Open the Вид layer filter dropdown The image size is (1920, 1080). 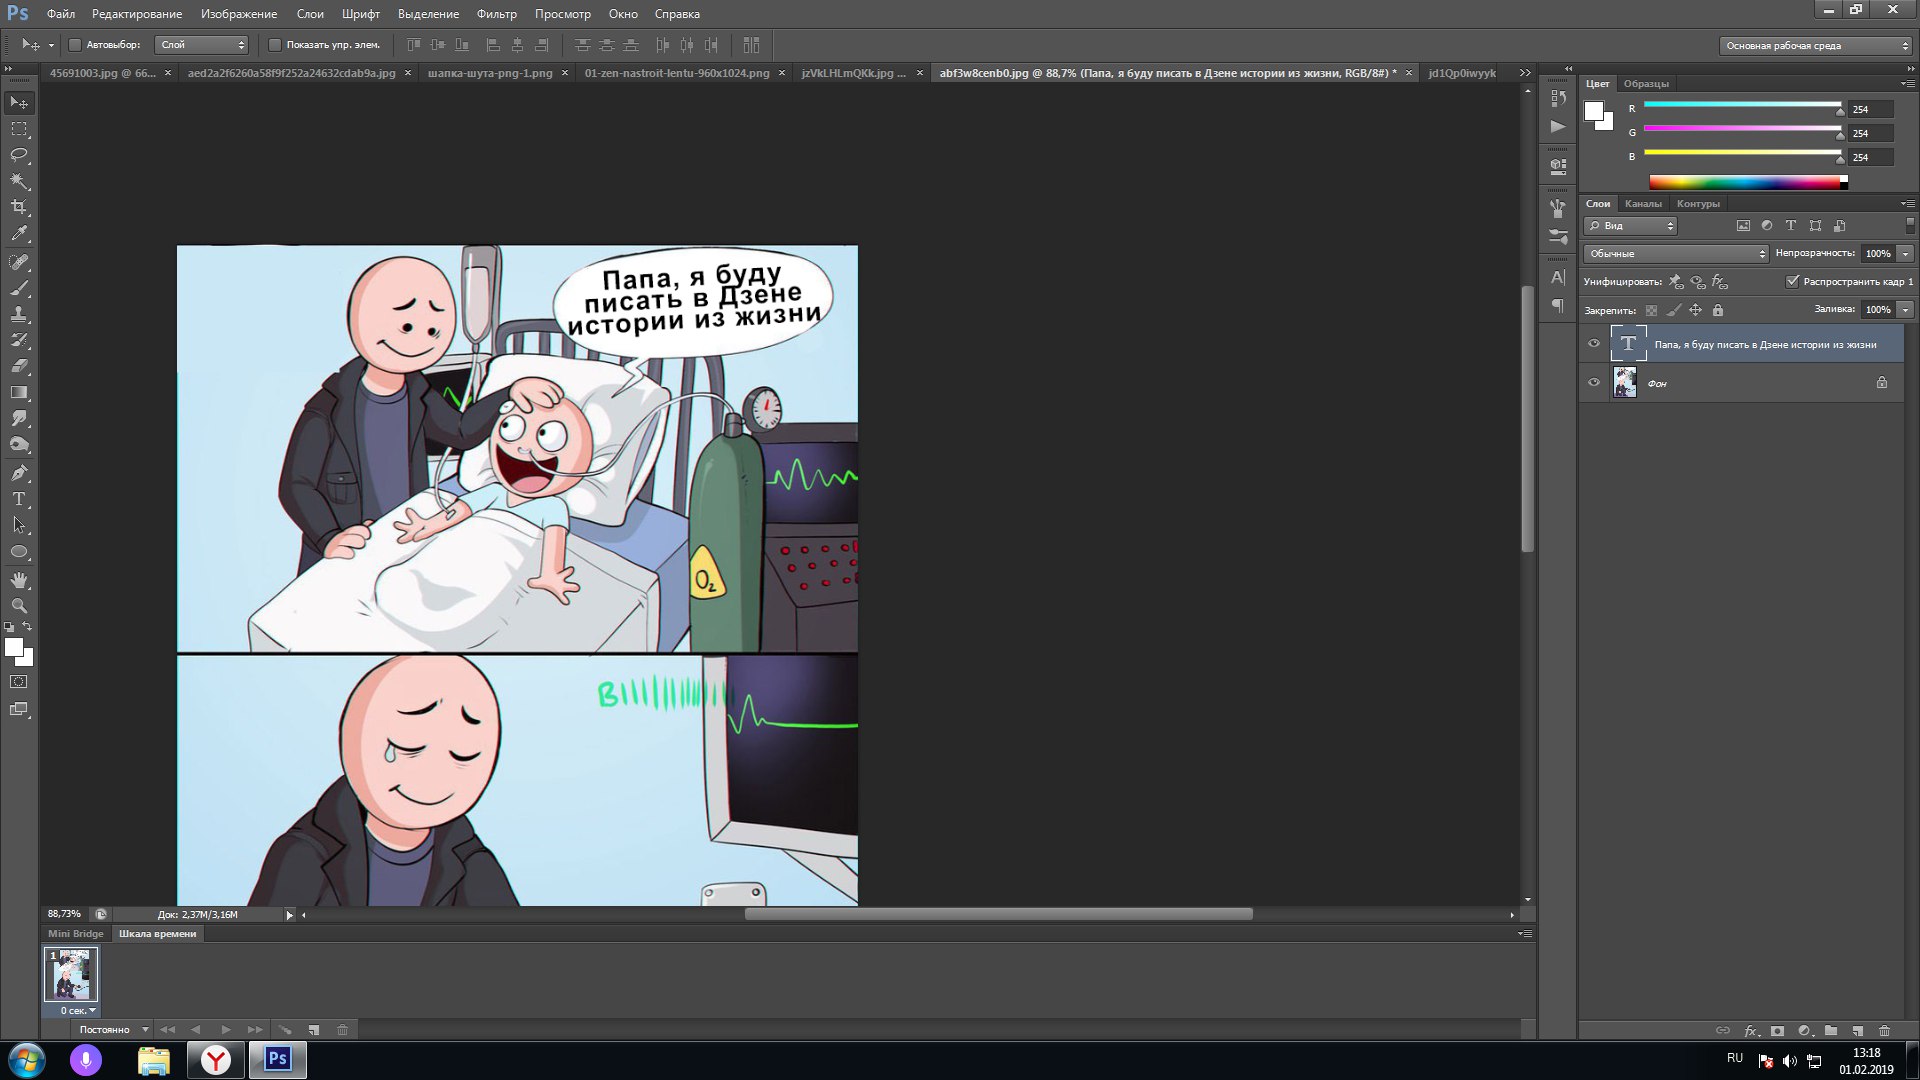click(x=1630, y=226)
